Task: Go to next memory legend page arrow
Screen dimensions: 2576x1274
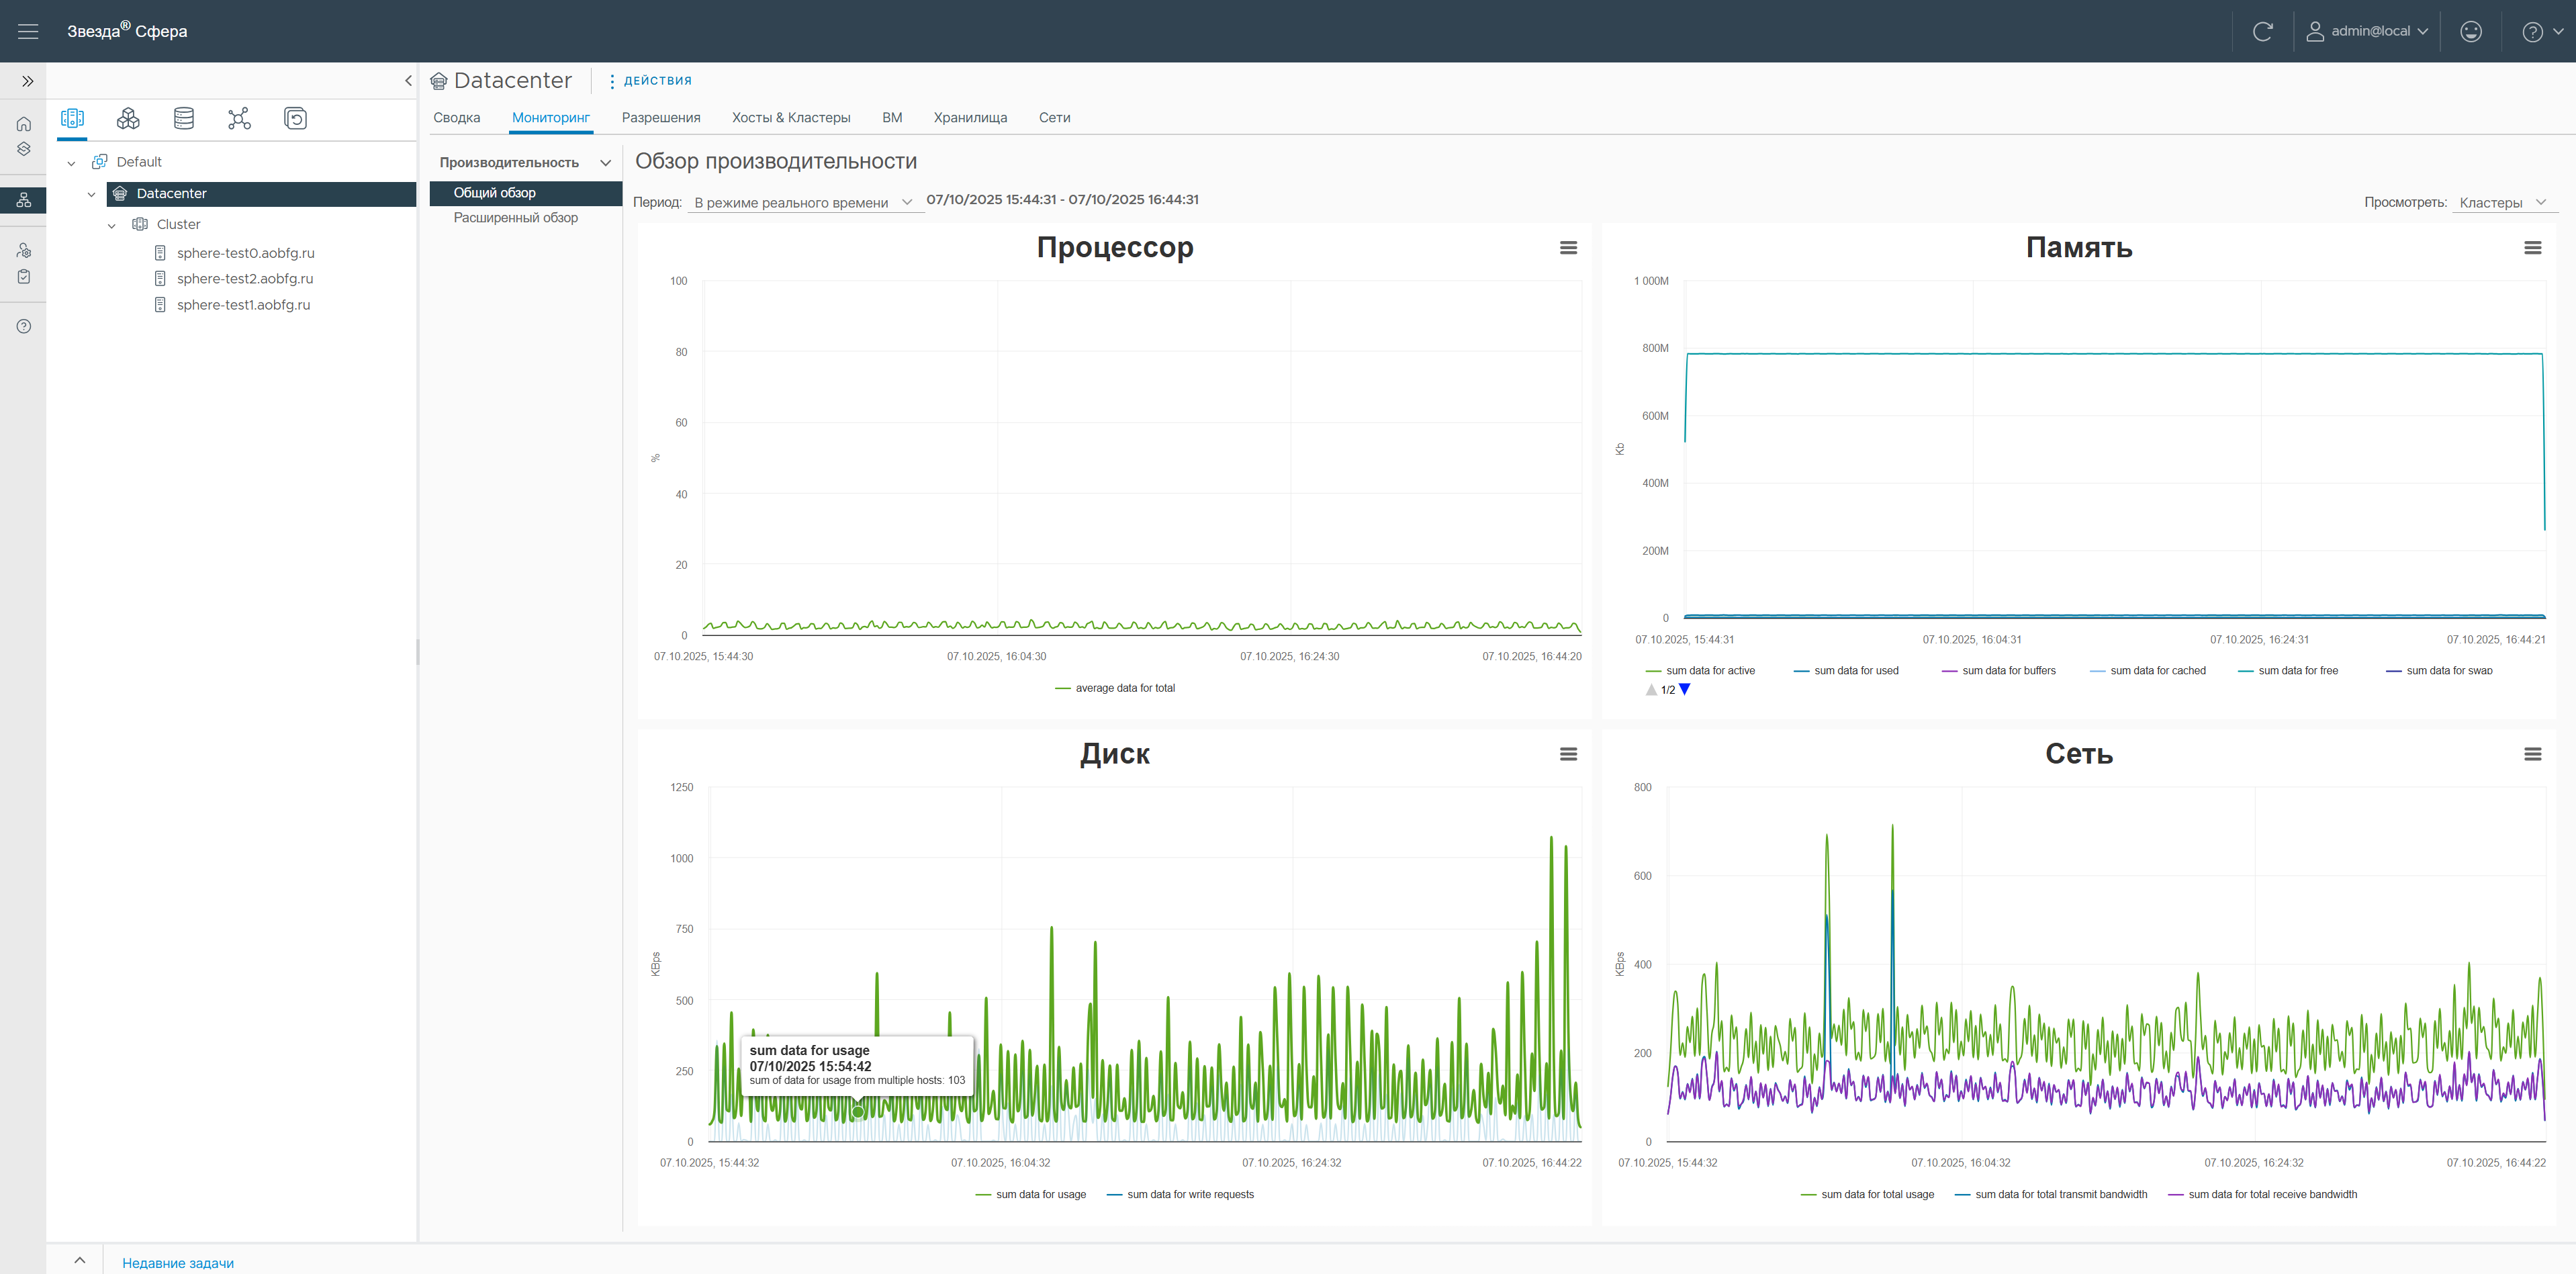Action: pos(1685,689)
